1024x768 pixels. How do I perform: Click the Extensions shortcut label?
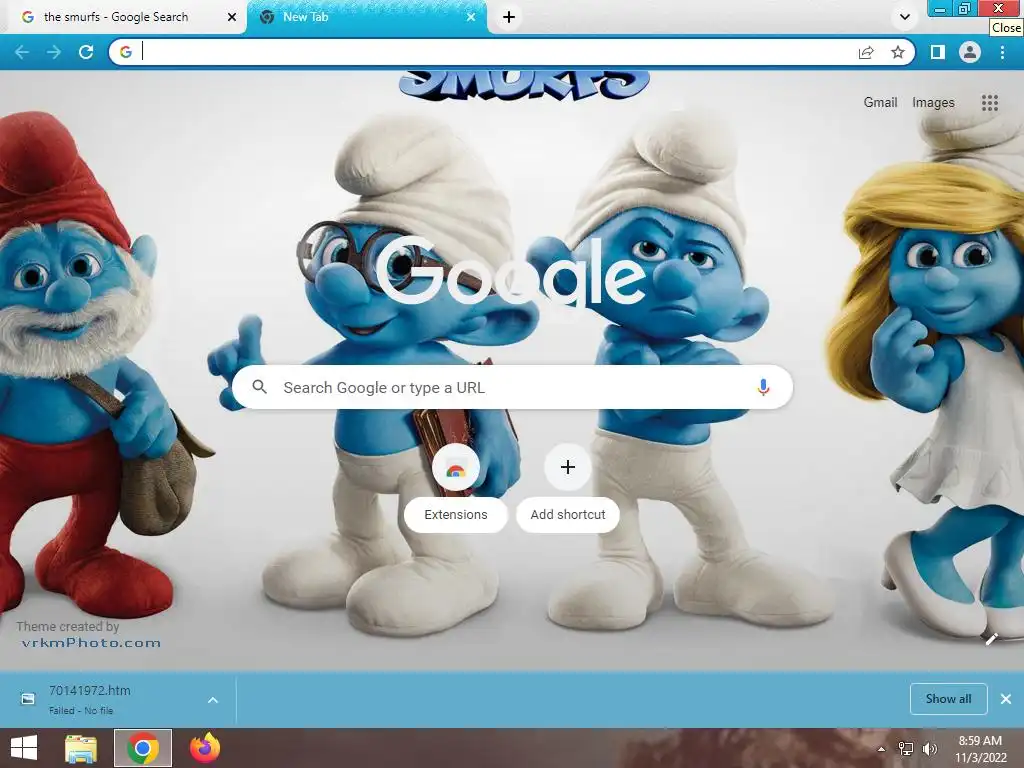(x=456, y=515)
